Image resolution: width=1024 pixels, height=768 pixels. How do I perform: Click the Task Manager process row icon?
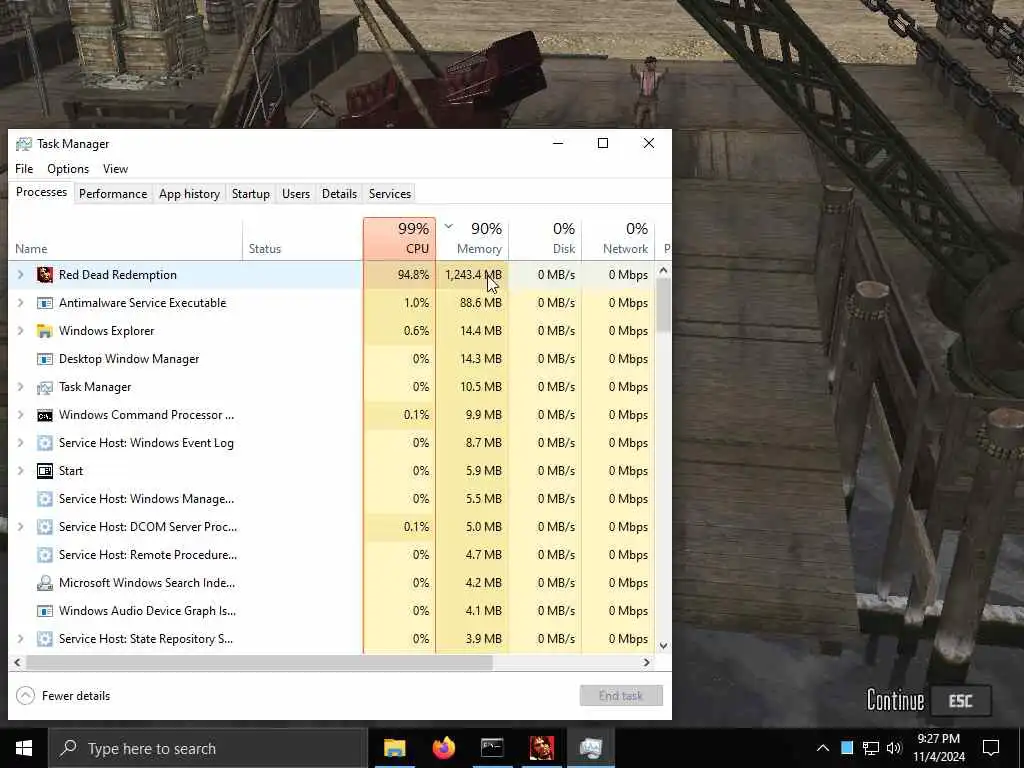(44, 387)
